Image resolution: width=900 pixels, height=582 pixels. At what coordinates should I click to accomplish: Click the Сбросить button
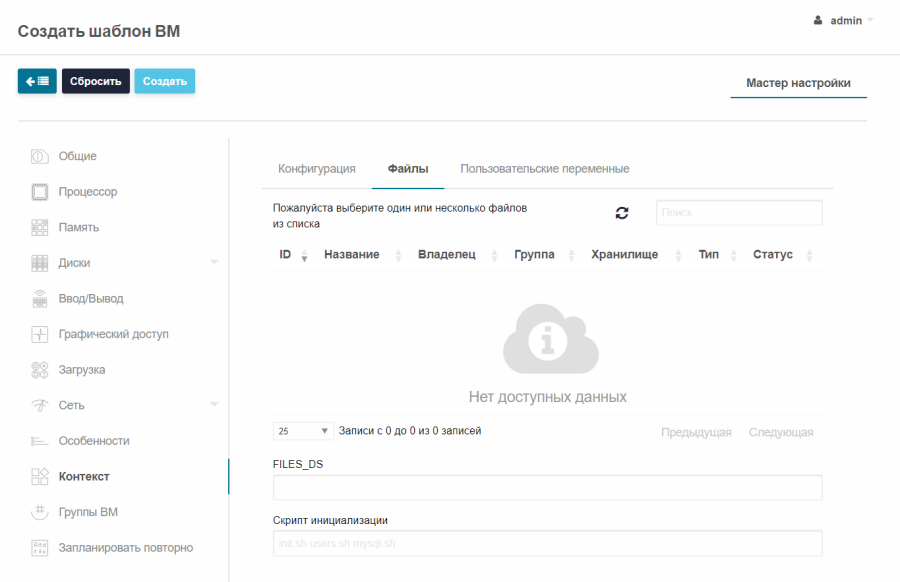click(x=96, y=81)
